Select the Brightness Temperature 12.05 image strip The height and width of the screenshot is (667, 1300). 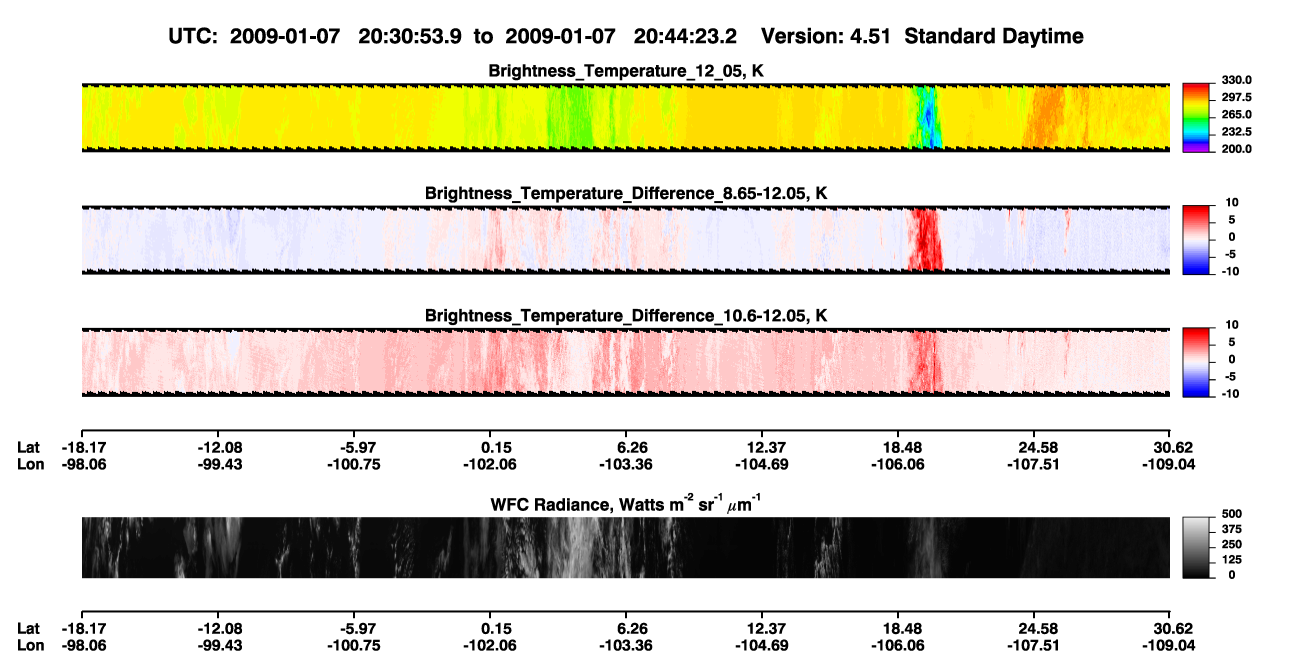pos(626,118)
